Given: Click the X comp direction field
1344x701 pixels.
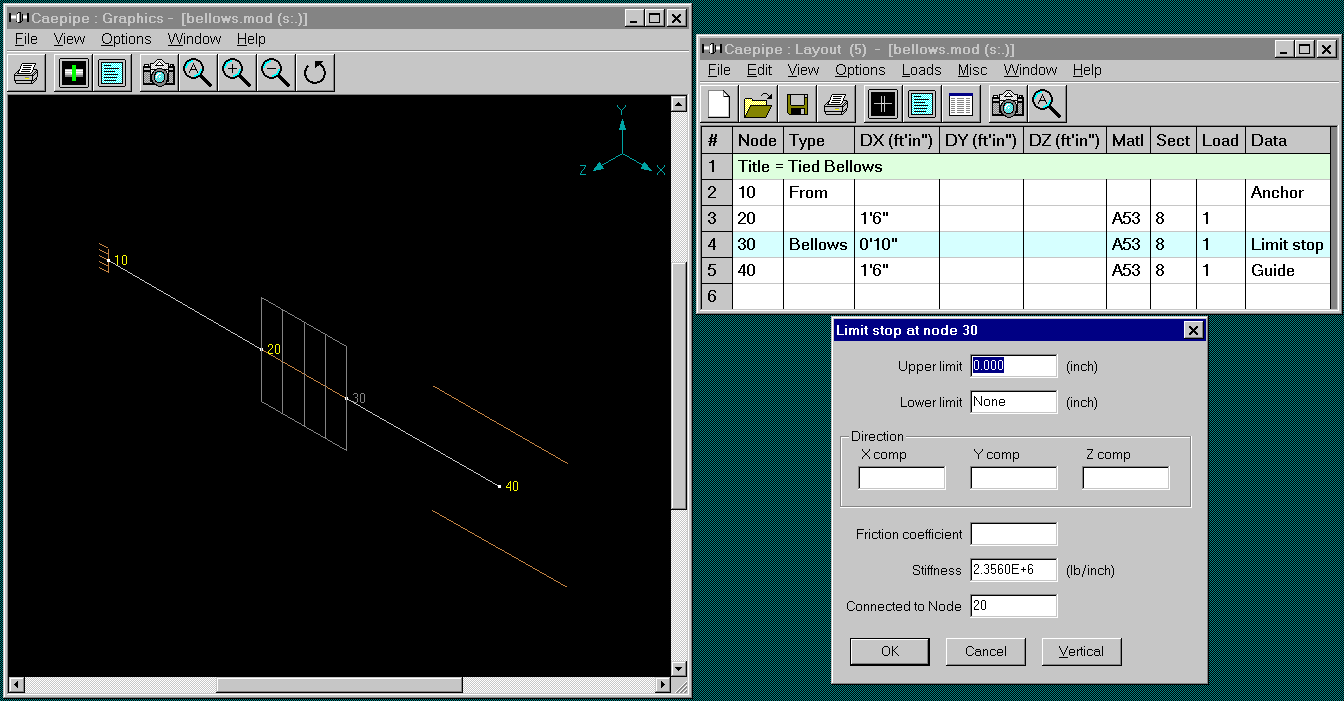Looking at the screenshot, I should click(x=902, y=478).
